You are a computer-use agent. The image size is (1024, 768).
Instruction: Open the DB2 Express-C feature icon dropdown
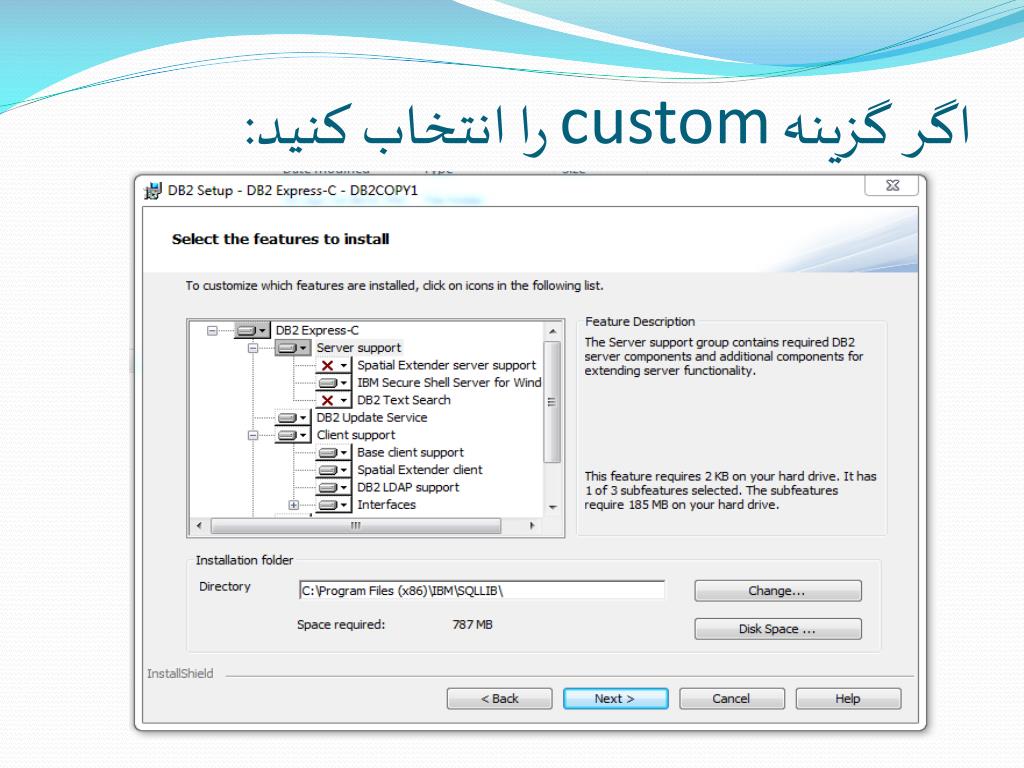tap(251, 330)
